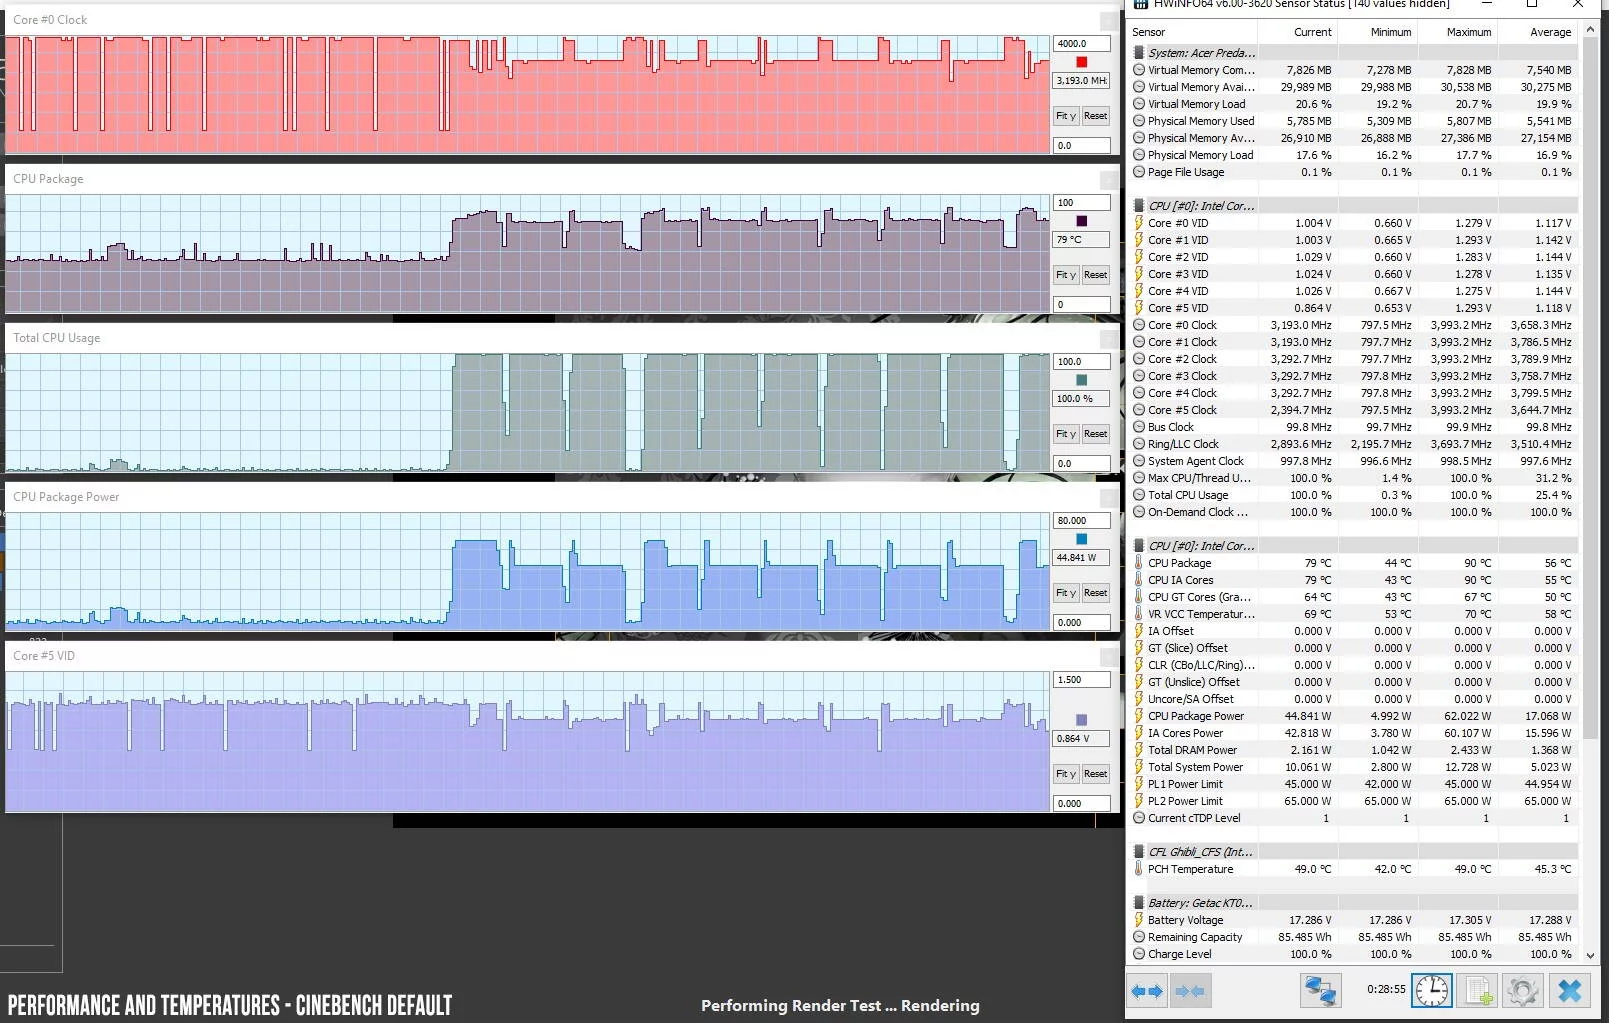Select the first CPU [#0]: Intel Cor... group above Core #0 VID
Image resolution: width=1609 pixels, height=1023 pixels.
(1353, 206)
